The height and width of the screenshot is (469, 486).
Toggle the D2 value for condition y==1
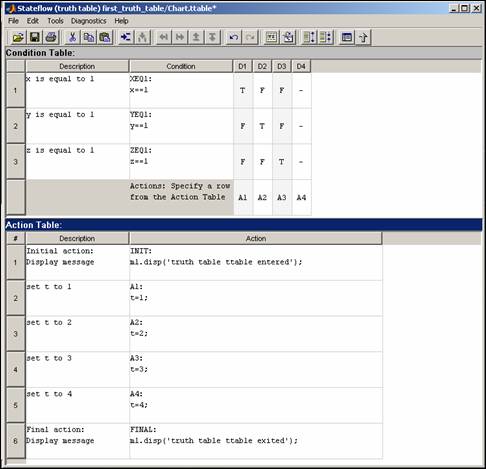pyautogui.click(x=262, y=126)
